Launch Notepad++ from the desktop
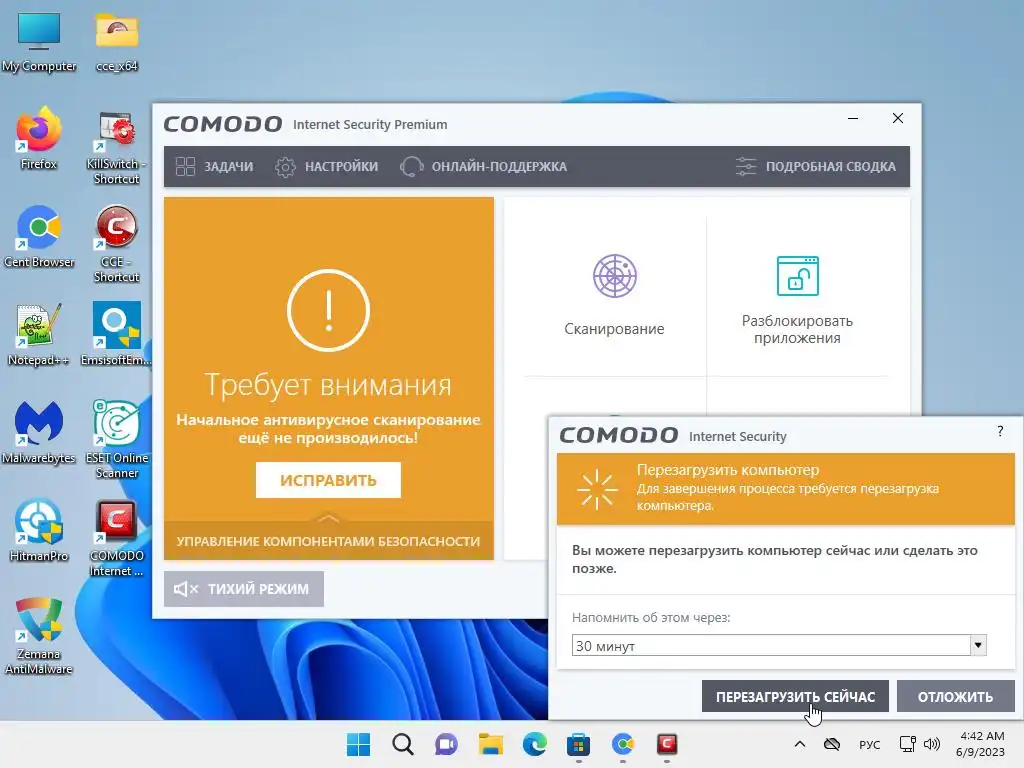 39,335
